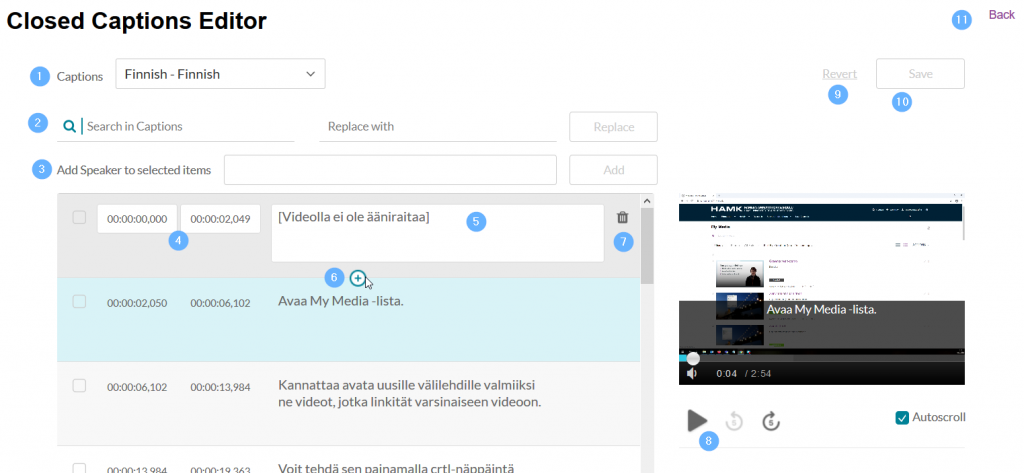
Task: Play the video with the large play button
Action: point(697,420)
